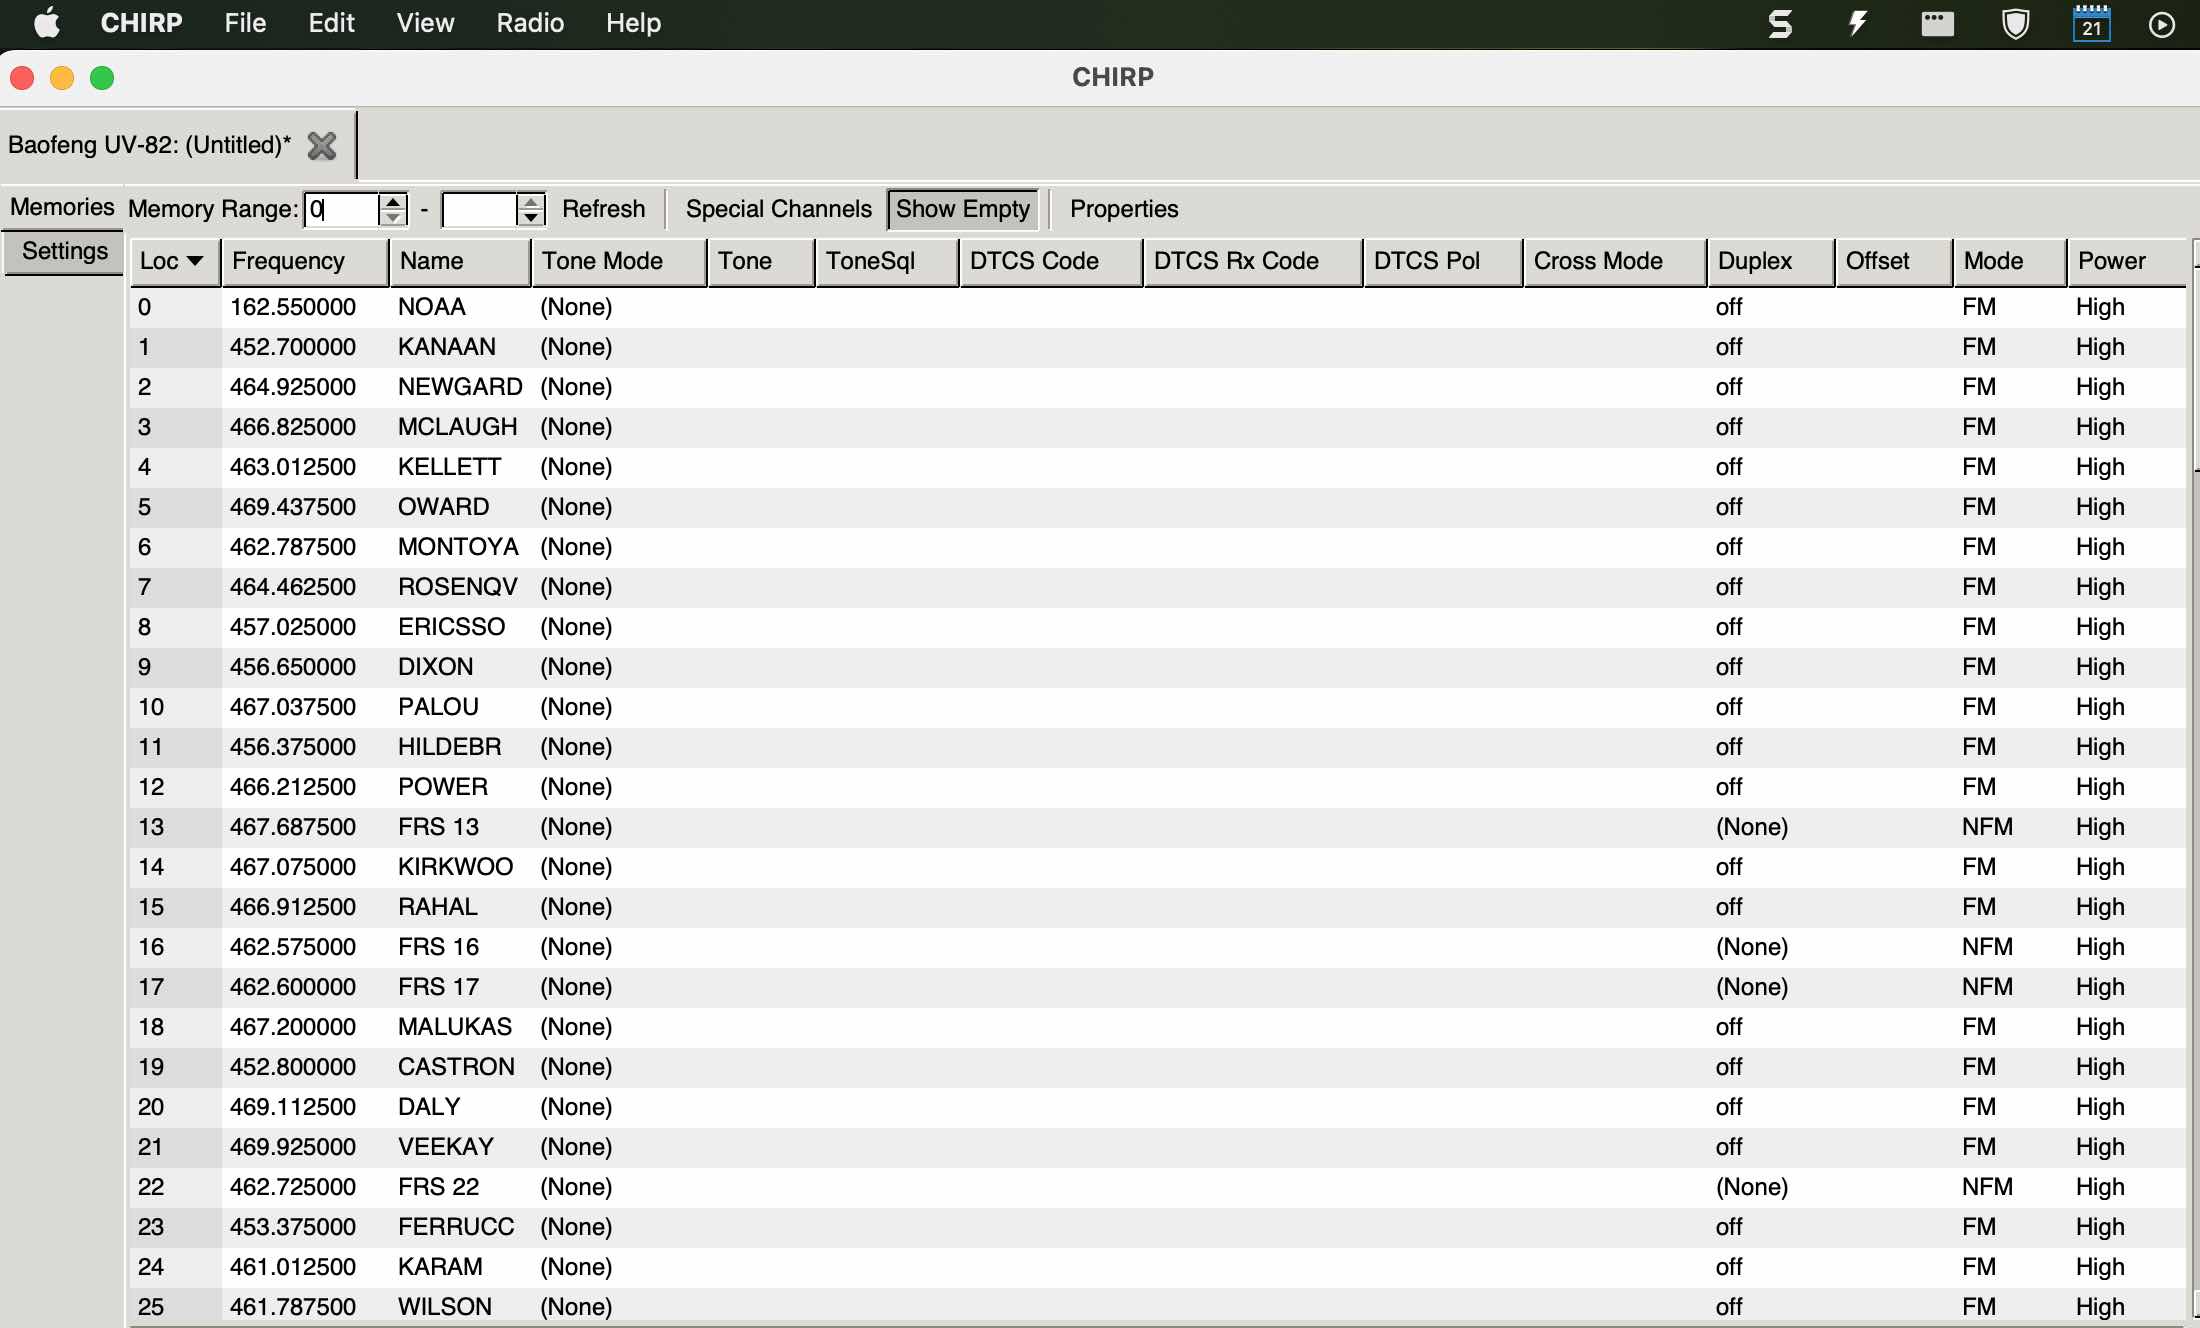Click the S-shaped menu bar icon
The width and height of the screenshot is (2200, 1328).
pyautogui.click(x=1780, y=23)
